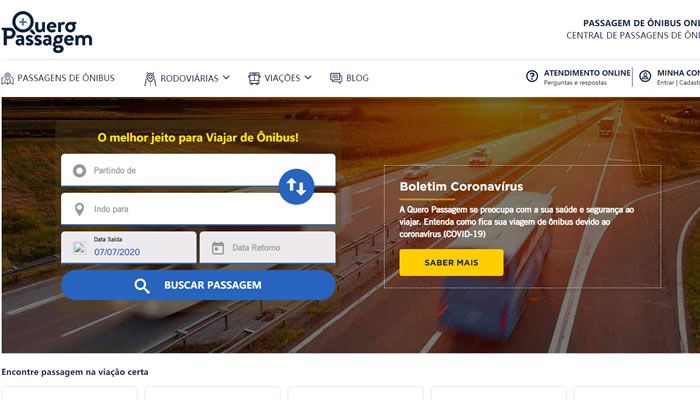Click the bus icon beside Viações
700x400 pixels.
click(x=254, y=78)
